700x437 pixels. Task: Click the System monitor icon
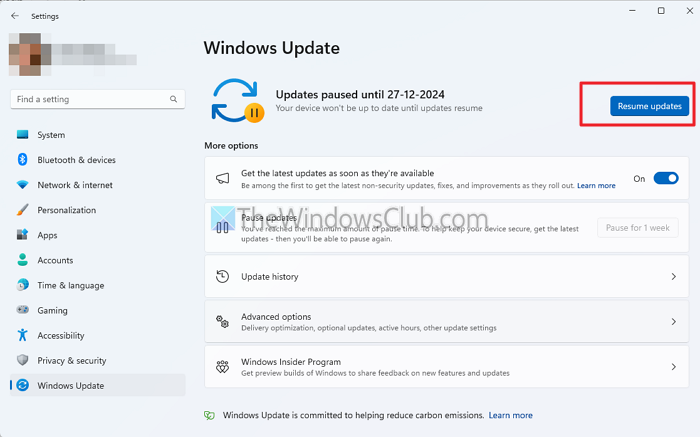point(22,134)
